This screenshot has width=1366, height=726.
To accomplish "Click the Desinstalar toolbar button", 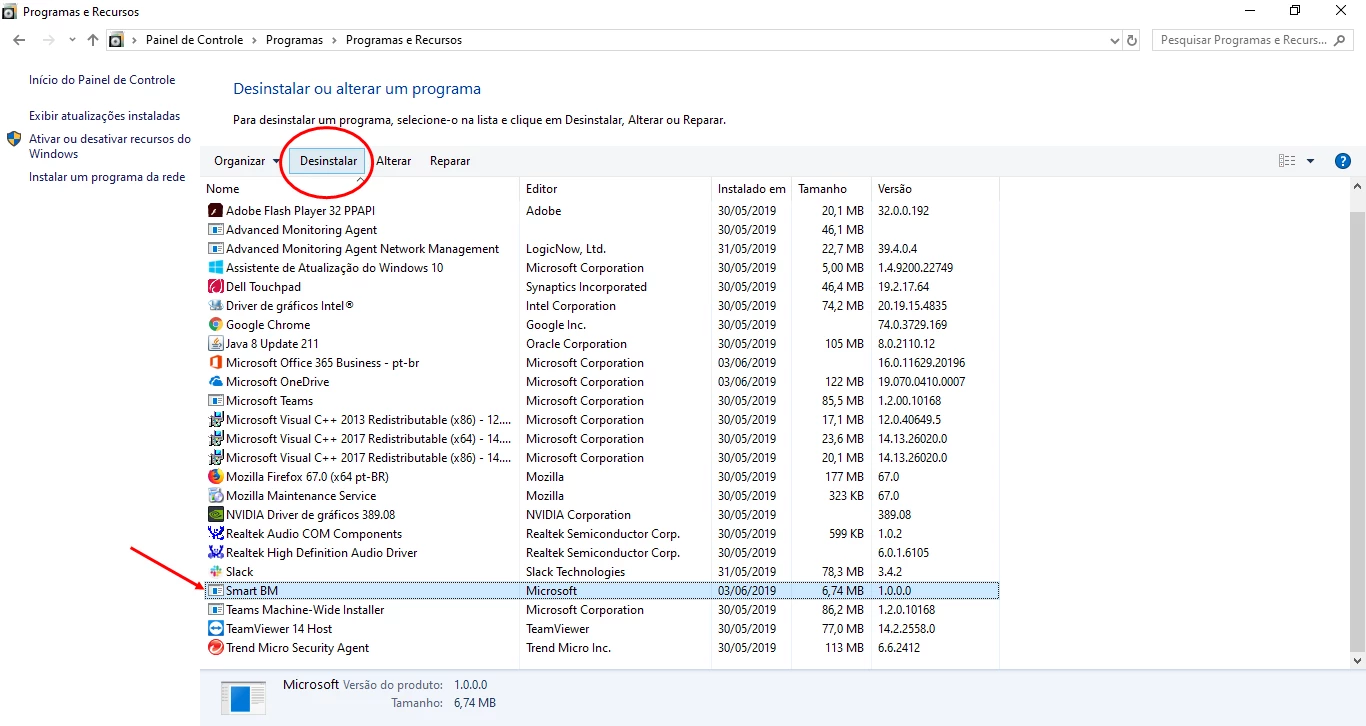I will click(x=328, y=161).
